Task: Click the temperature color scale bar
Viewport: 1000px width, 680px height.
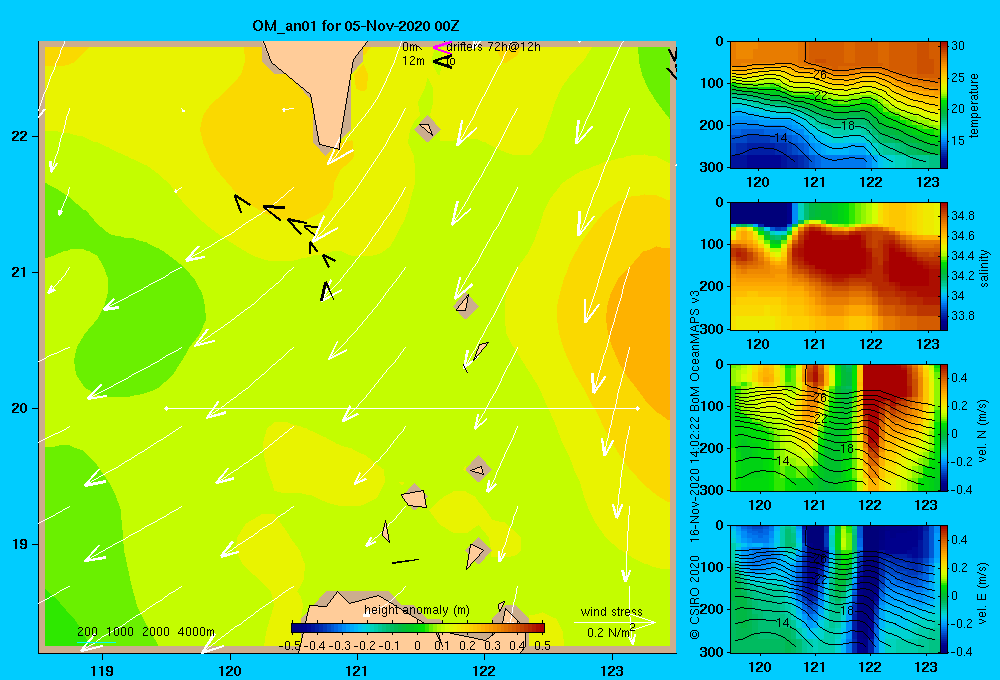Action: point(943,105)
